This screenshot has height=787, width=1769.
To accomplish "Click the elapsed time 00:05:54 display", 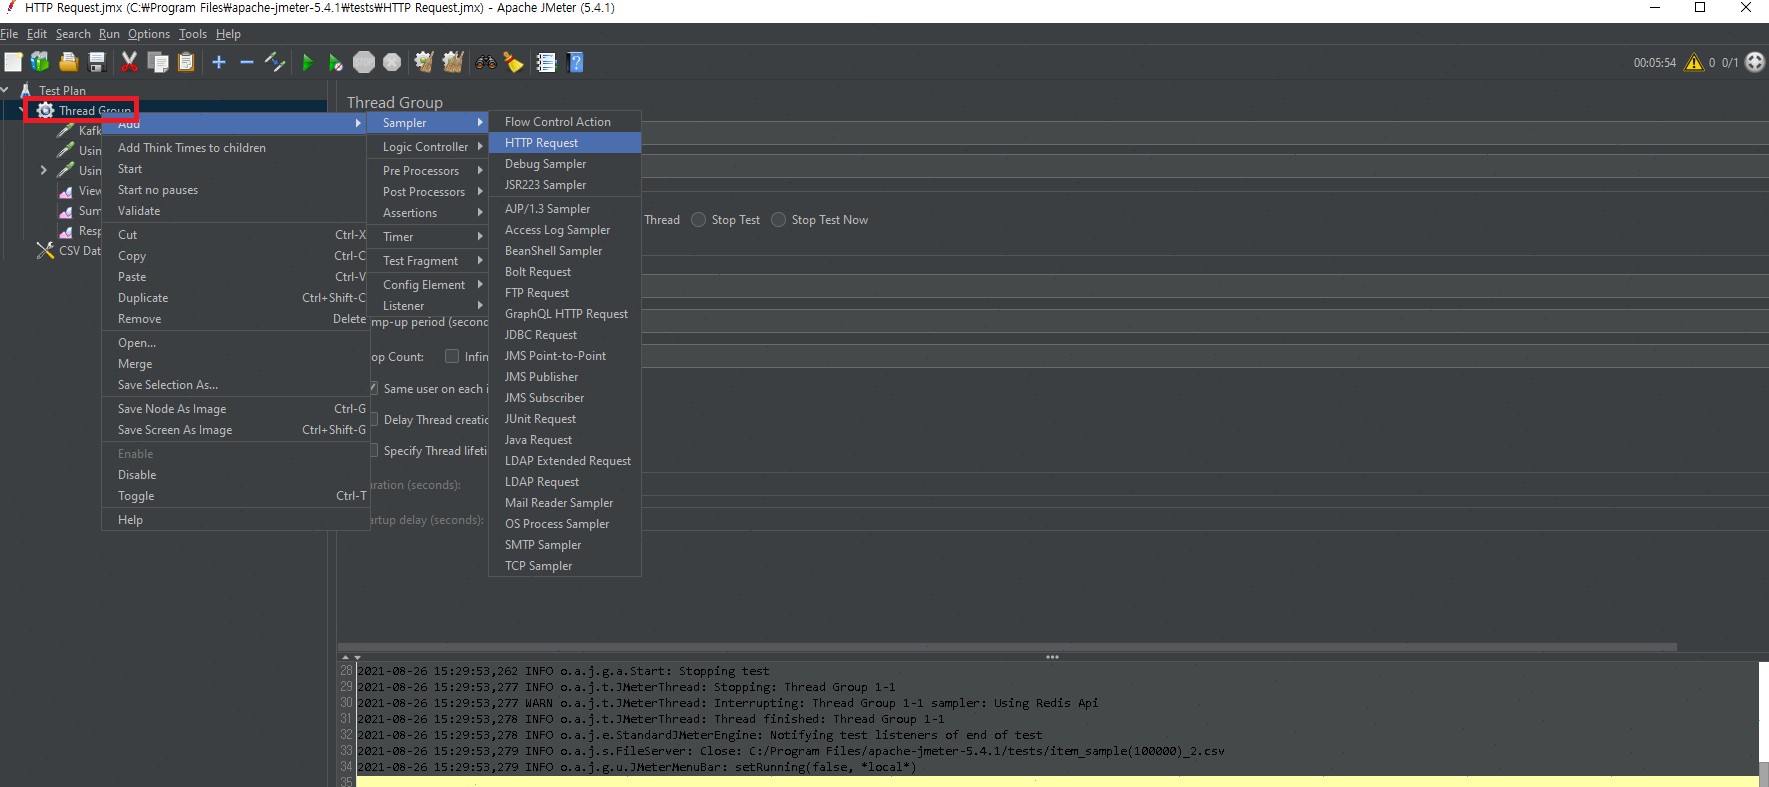I will pos(1655,62).
